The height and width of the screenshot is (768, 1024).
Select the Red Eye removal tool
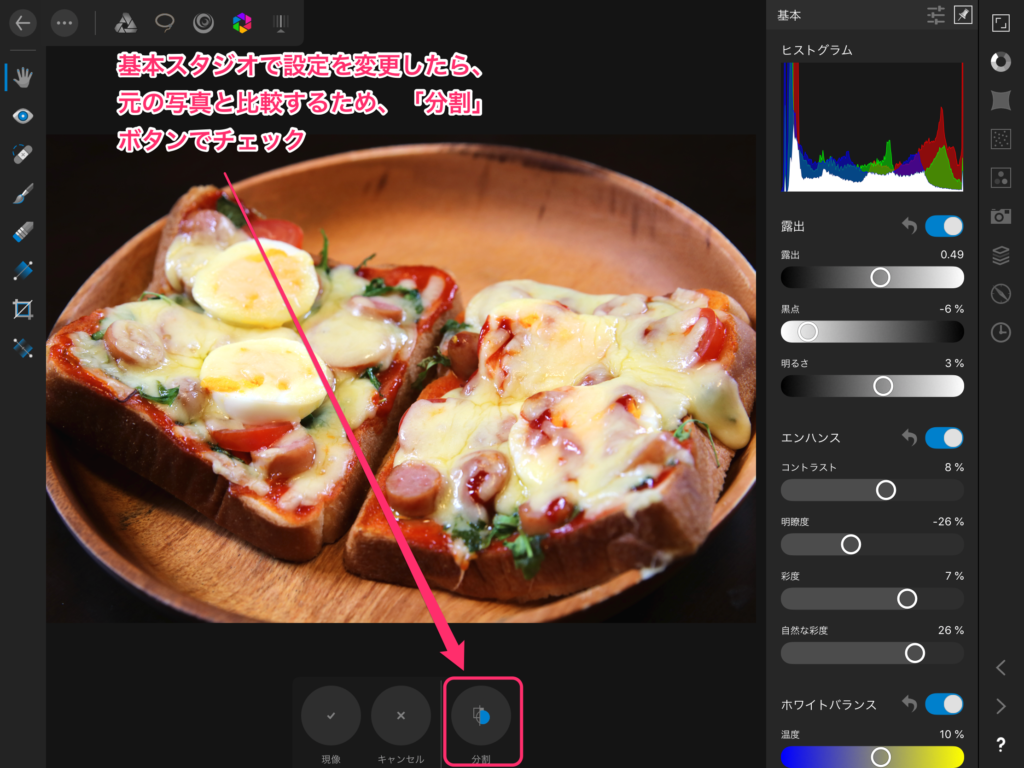tap(23, 116)
